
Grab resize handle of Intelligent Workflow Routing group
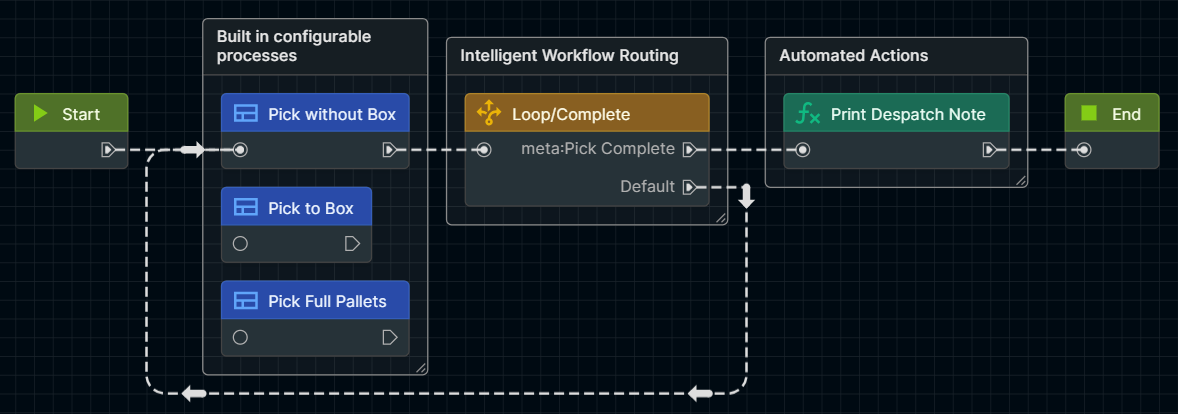click(x=720, y=218)
